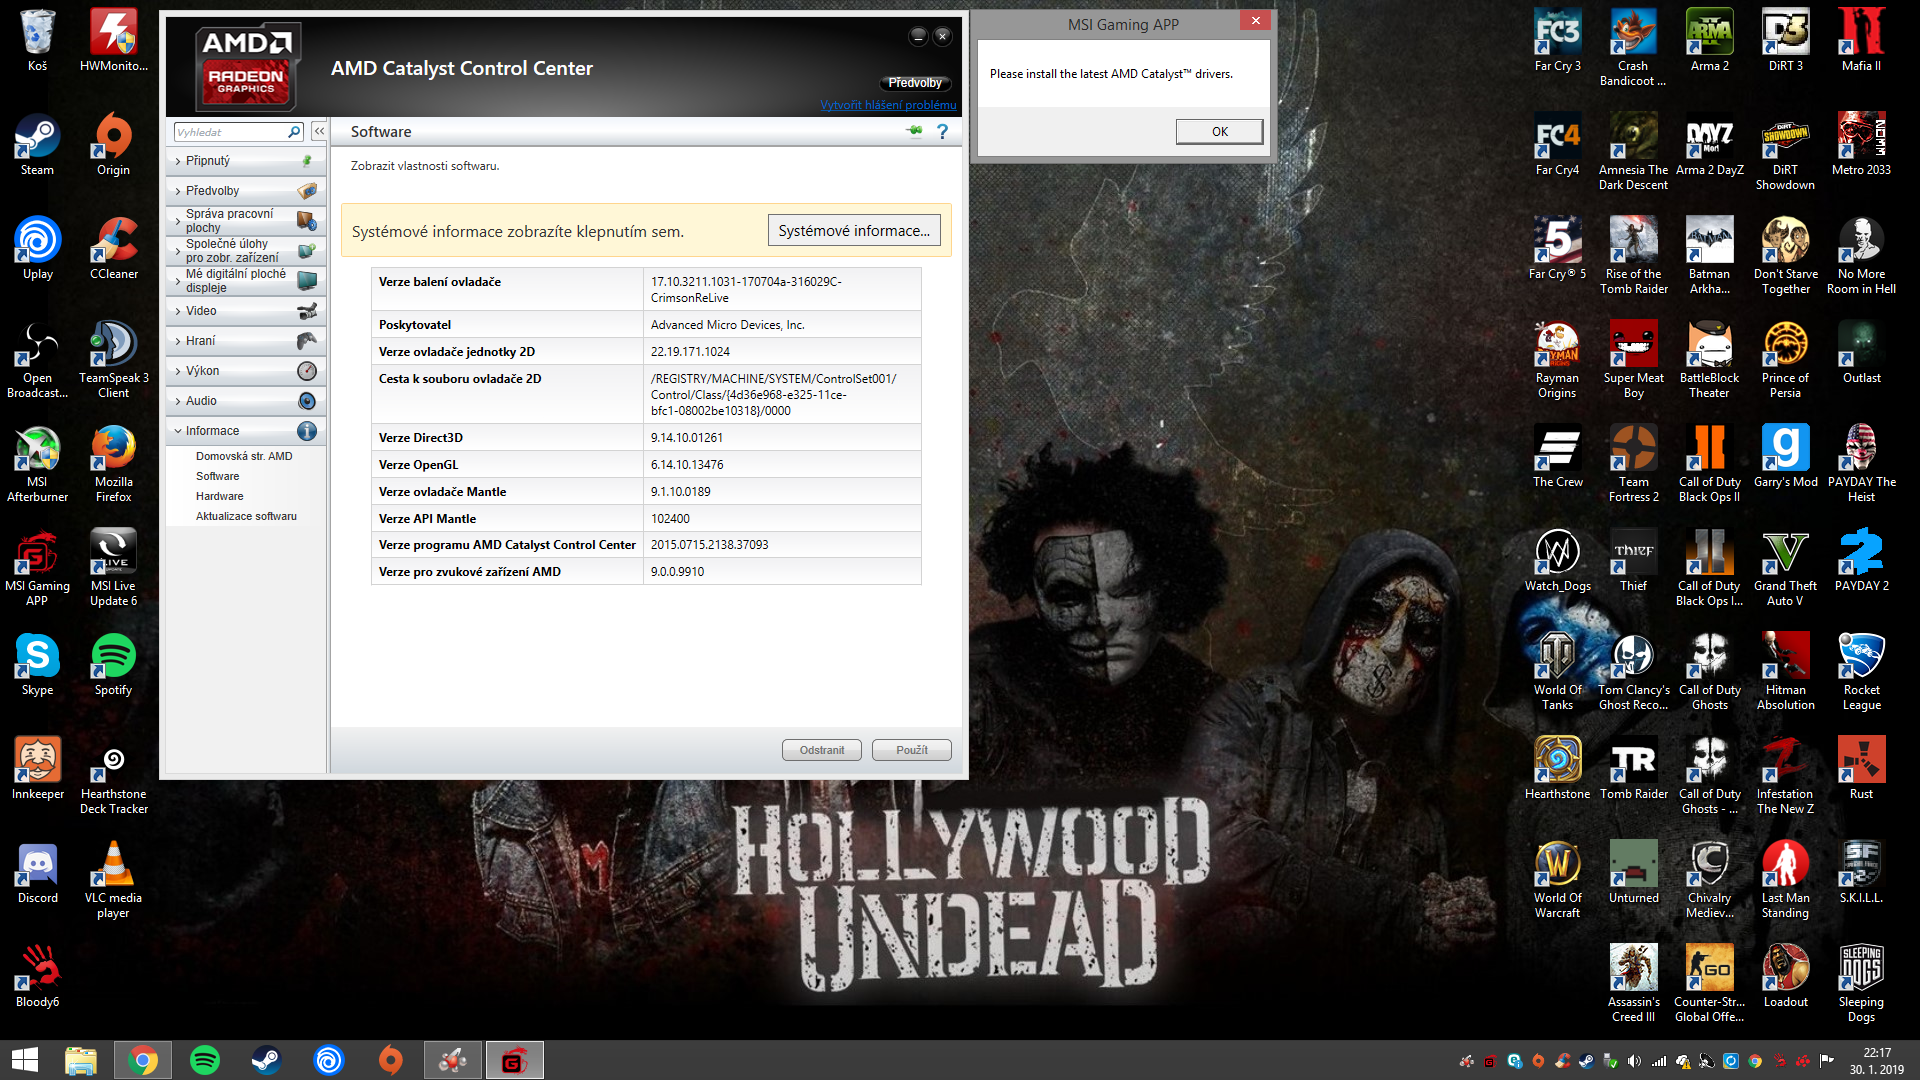1920x1080 pixels.
Task: Expand Mé digitální ploché displeje
Action: pyautogui.click(x=246, y=281)
